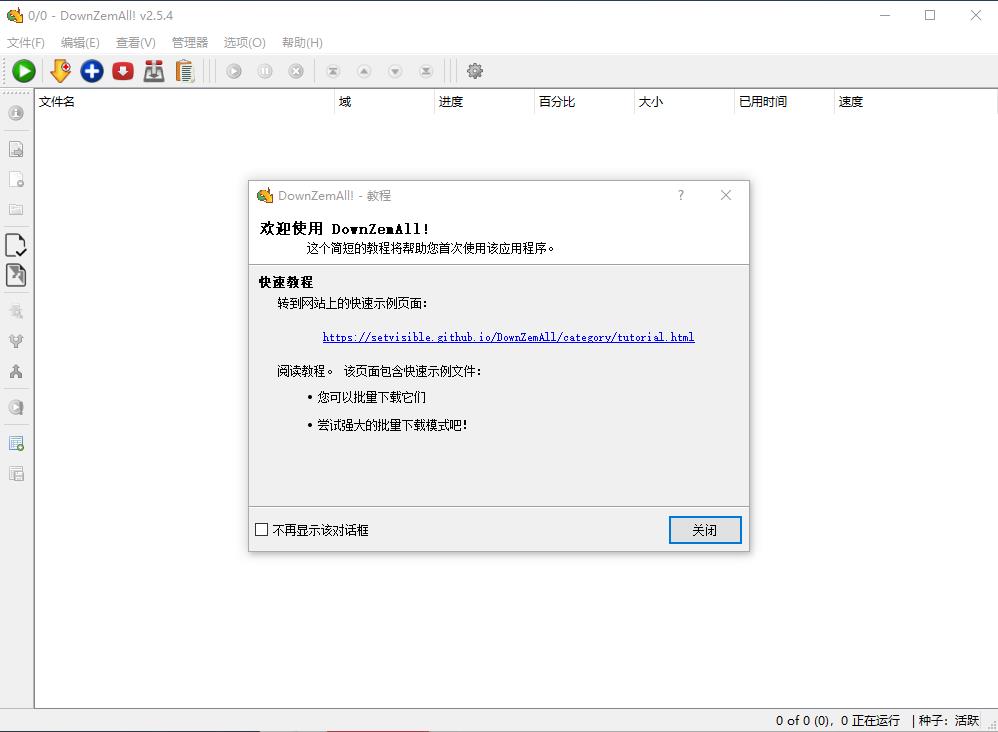Open the DownZemAll tutorial hyperlink
This screenshot has width=998, height=732.
[x=508, y=337]
